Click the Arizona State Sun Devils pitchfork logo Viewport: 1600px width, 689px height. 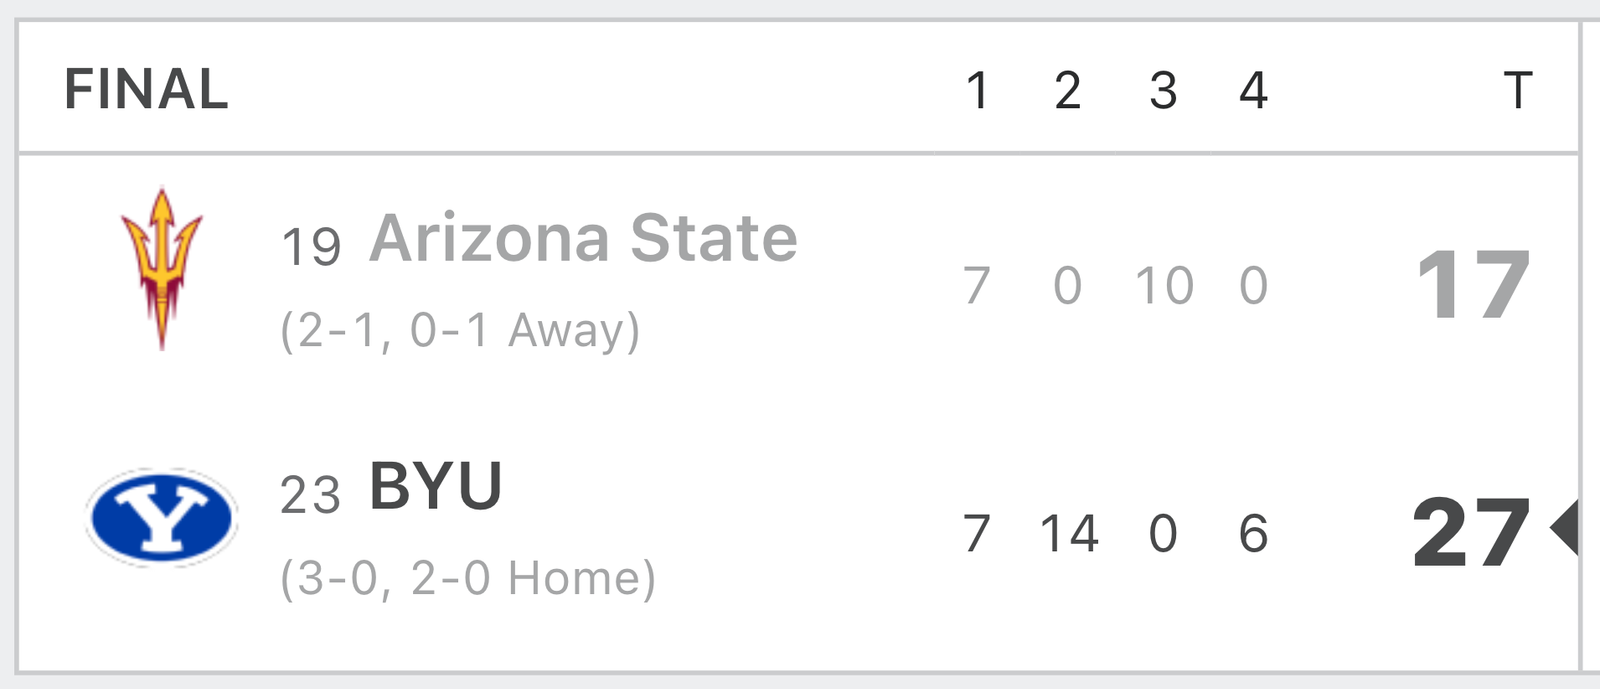[x=161, y=268]
